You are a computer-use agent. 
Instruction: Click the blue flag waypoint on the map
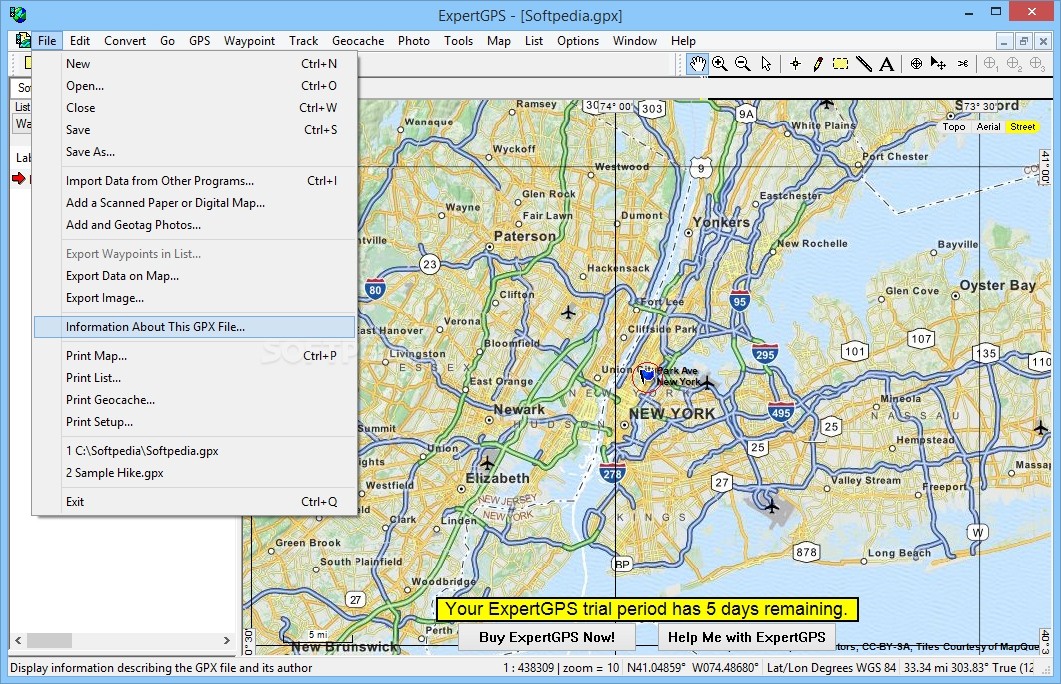tap(648, 374)
